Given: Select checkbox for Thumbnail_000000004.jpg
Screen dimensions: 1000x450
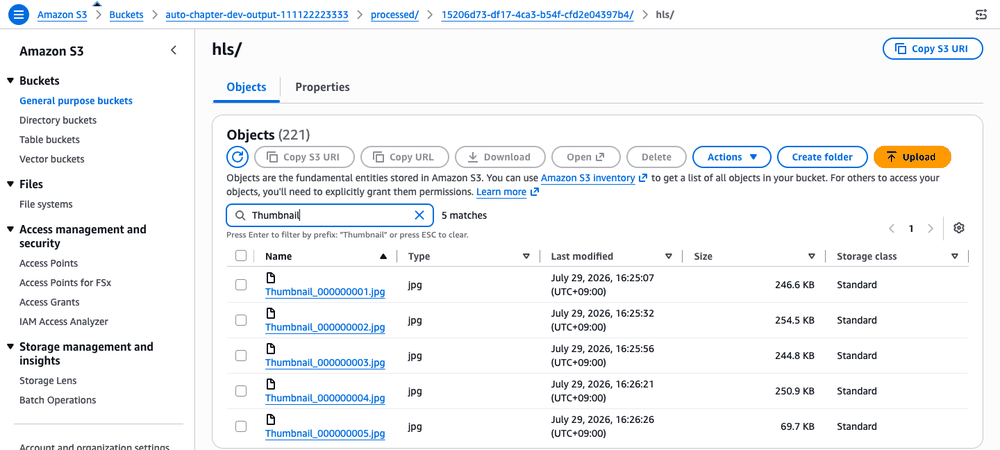Looking at the screenshot, I should tap(241, 391).
